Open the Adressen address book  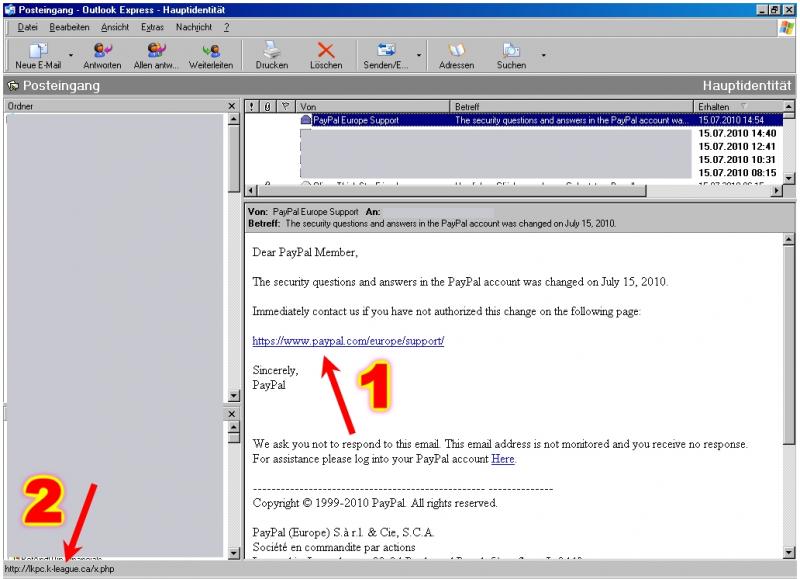click(457, 51)
